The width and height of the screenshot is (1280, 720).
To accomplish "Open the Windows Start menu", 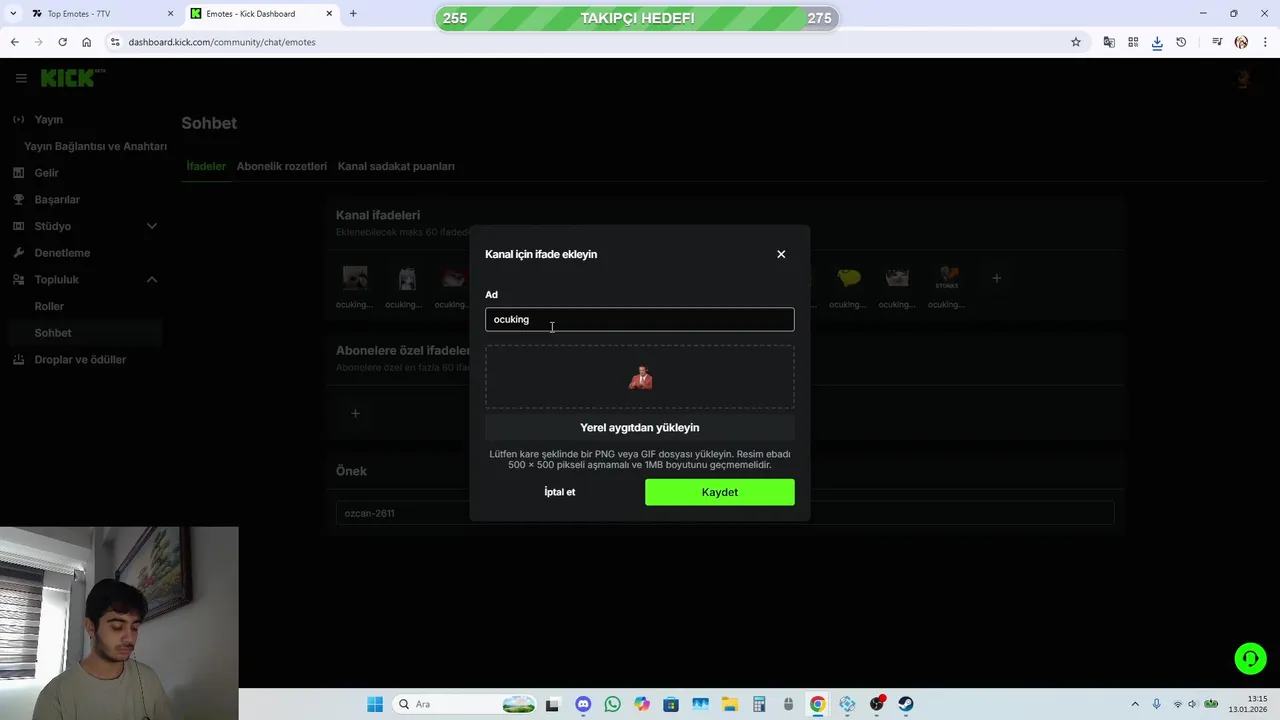I will [375, 704].
